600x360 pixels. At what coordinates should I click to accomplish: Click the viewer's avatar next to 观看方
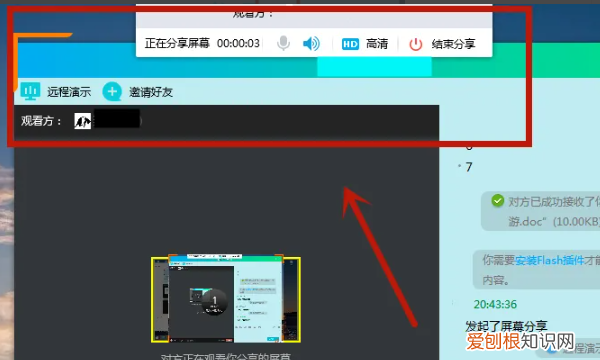point(83,121)
